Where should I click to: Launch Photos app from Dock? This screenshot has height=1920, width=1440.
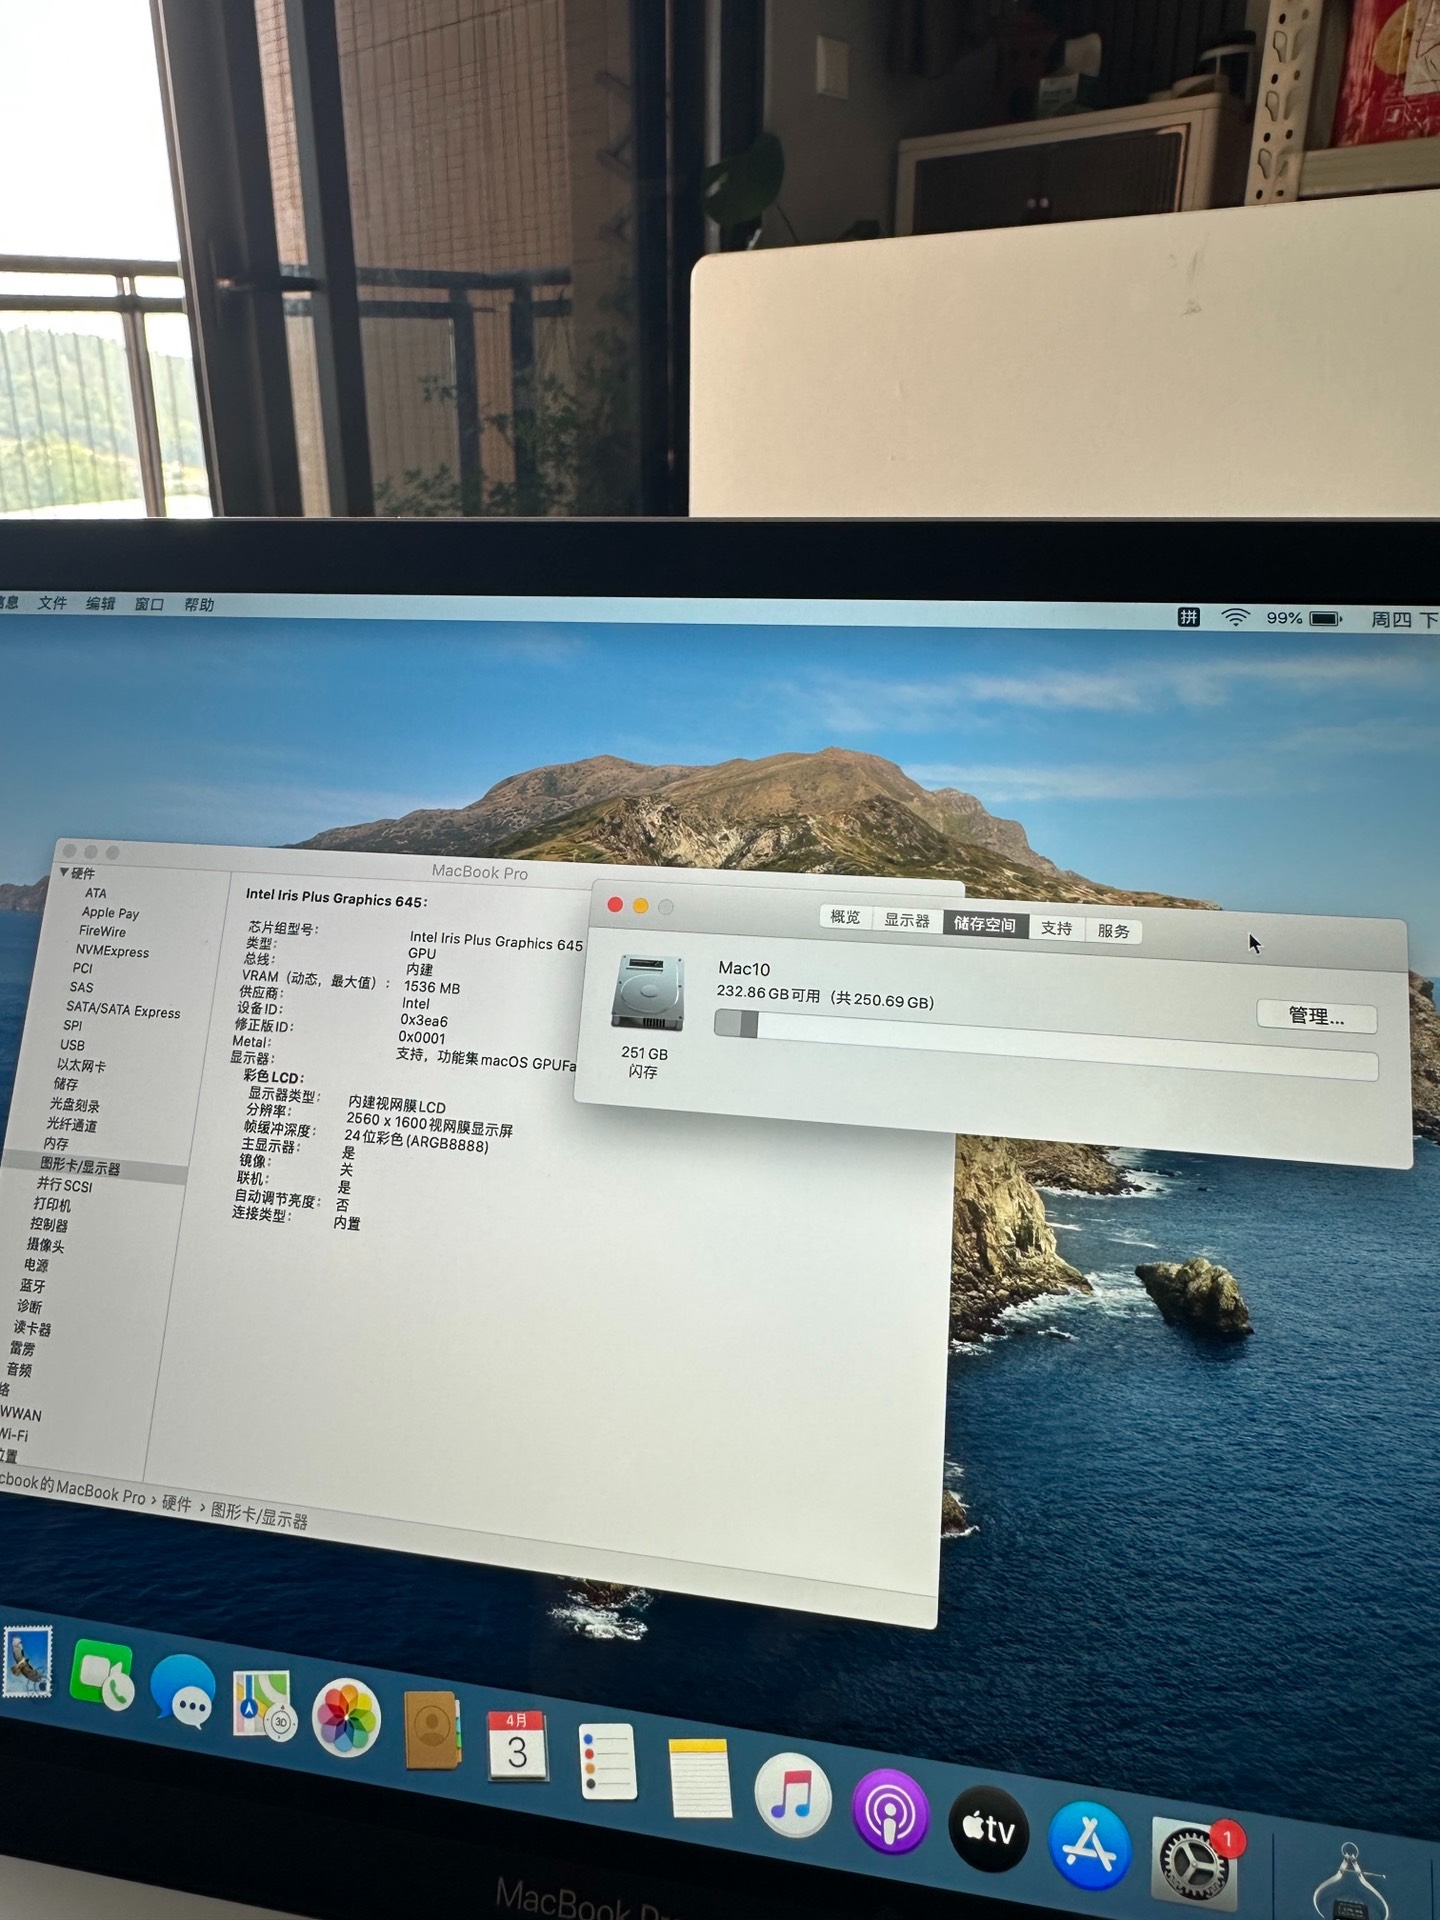[346, 1718]
